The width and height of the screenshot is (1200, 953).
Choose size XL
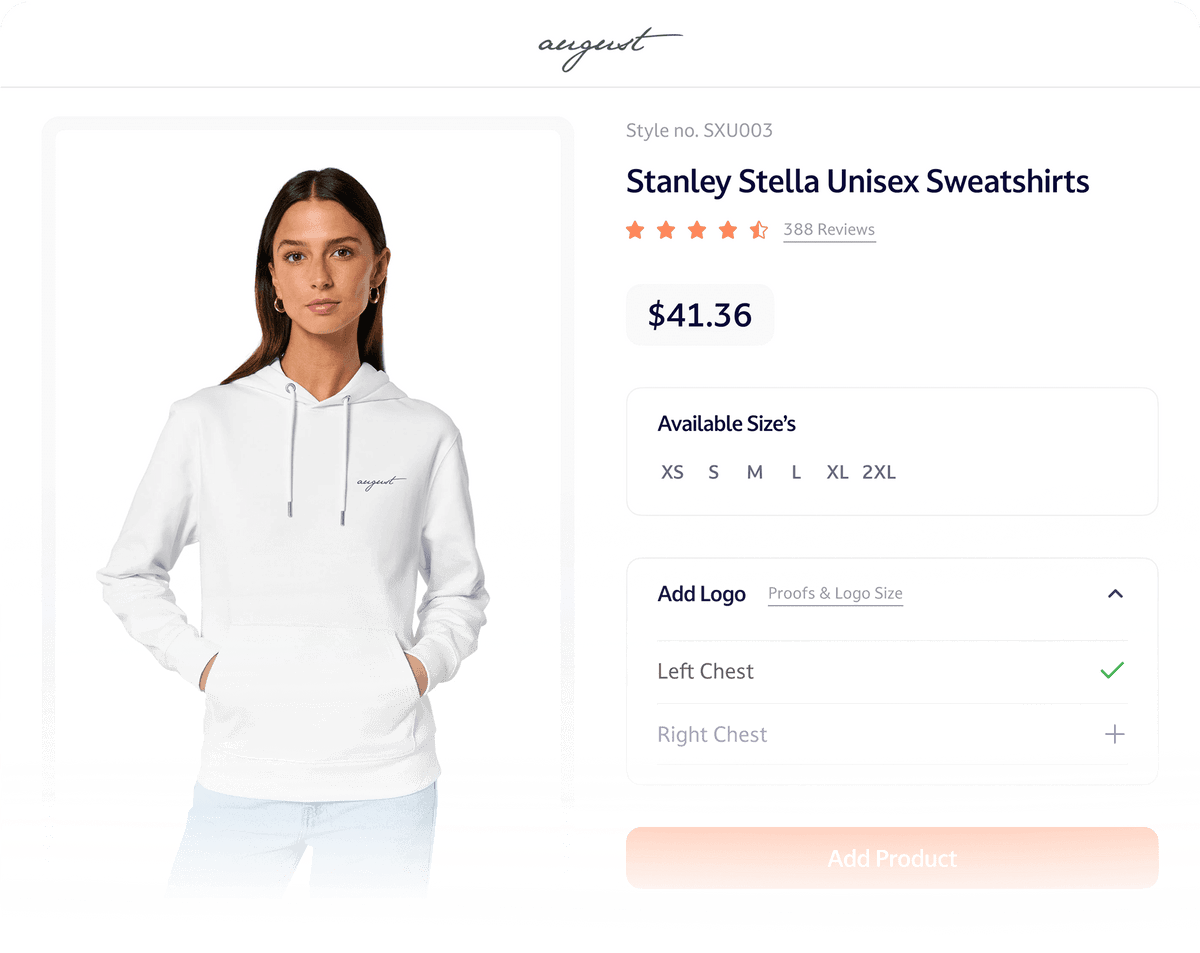point(837,472)
